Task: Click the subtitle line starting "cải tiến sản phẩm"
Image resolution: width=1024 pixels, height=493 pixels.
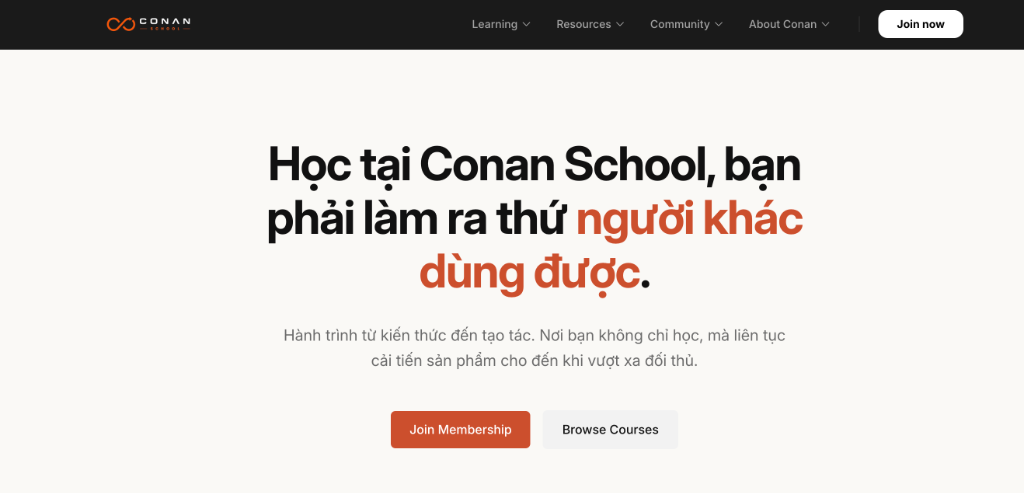Action: click(534, 361)
